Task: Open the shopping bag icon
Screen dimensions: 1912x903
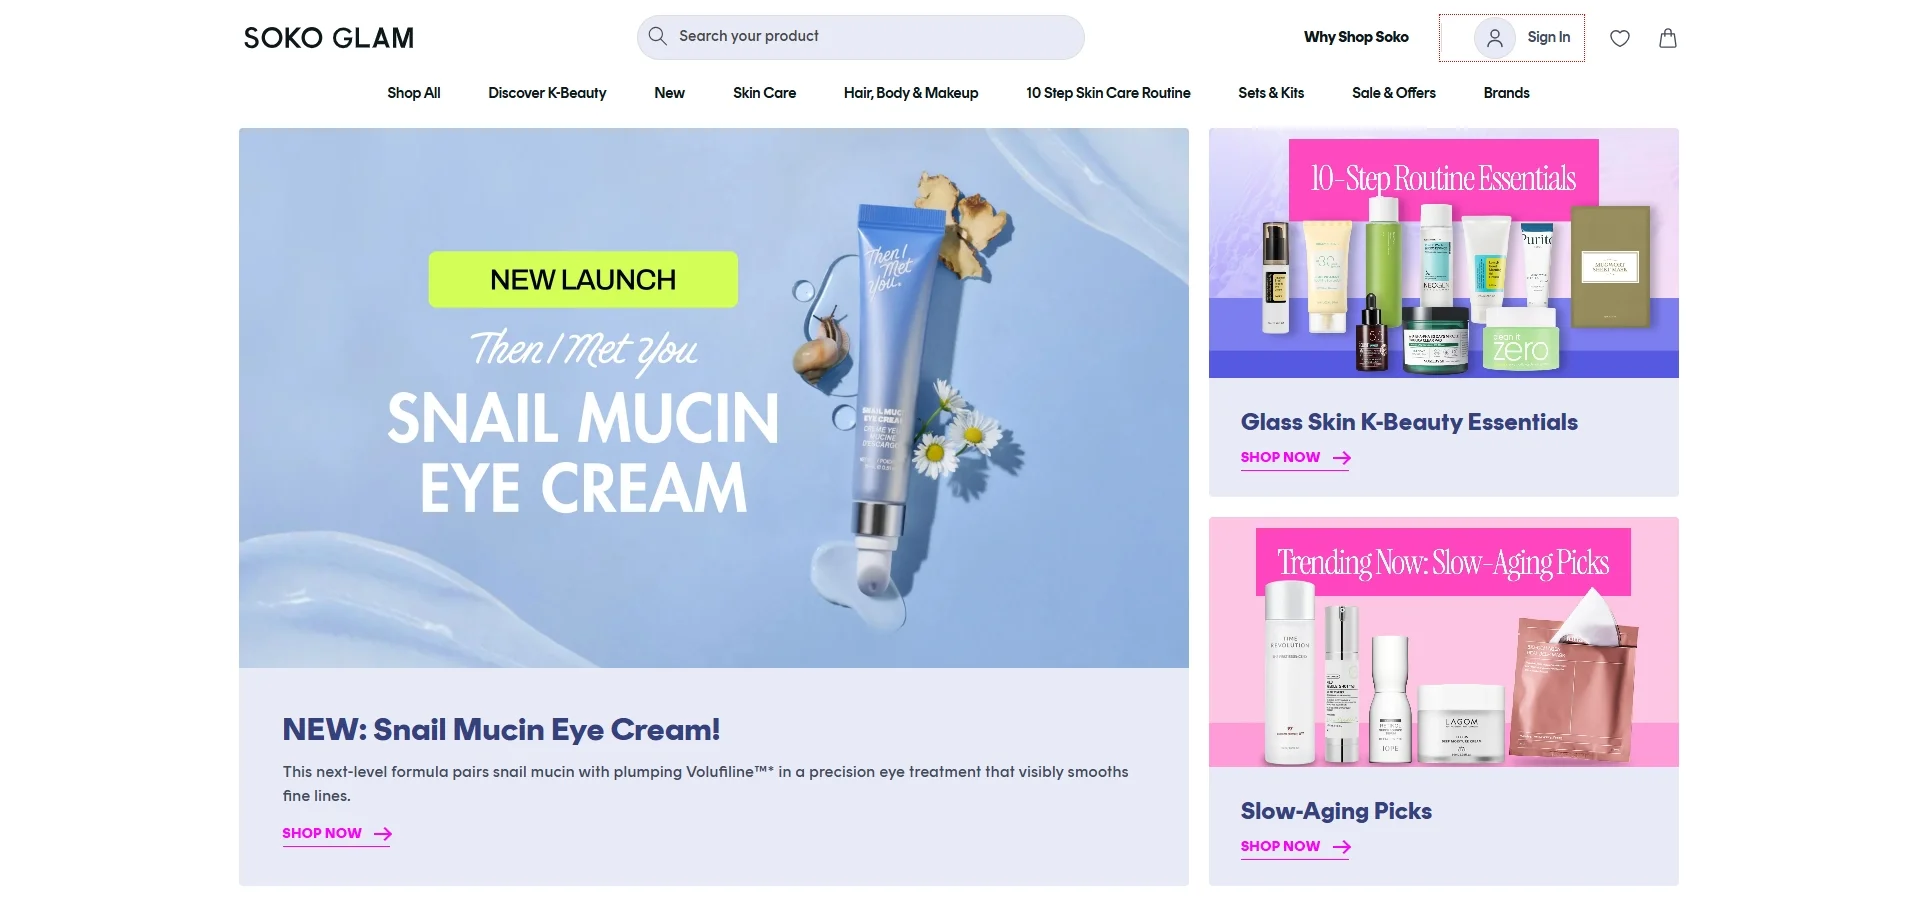Action: [1667, 38]
